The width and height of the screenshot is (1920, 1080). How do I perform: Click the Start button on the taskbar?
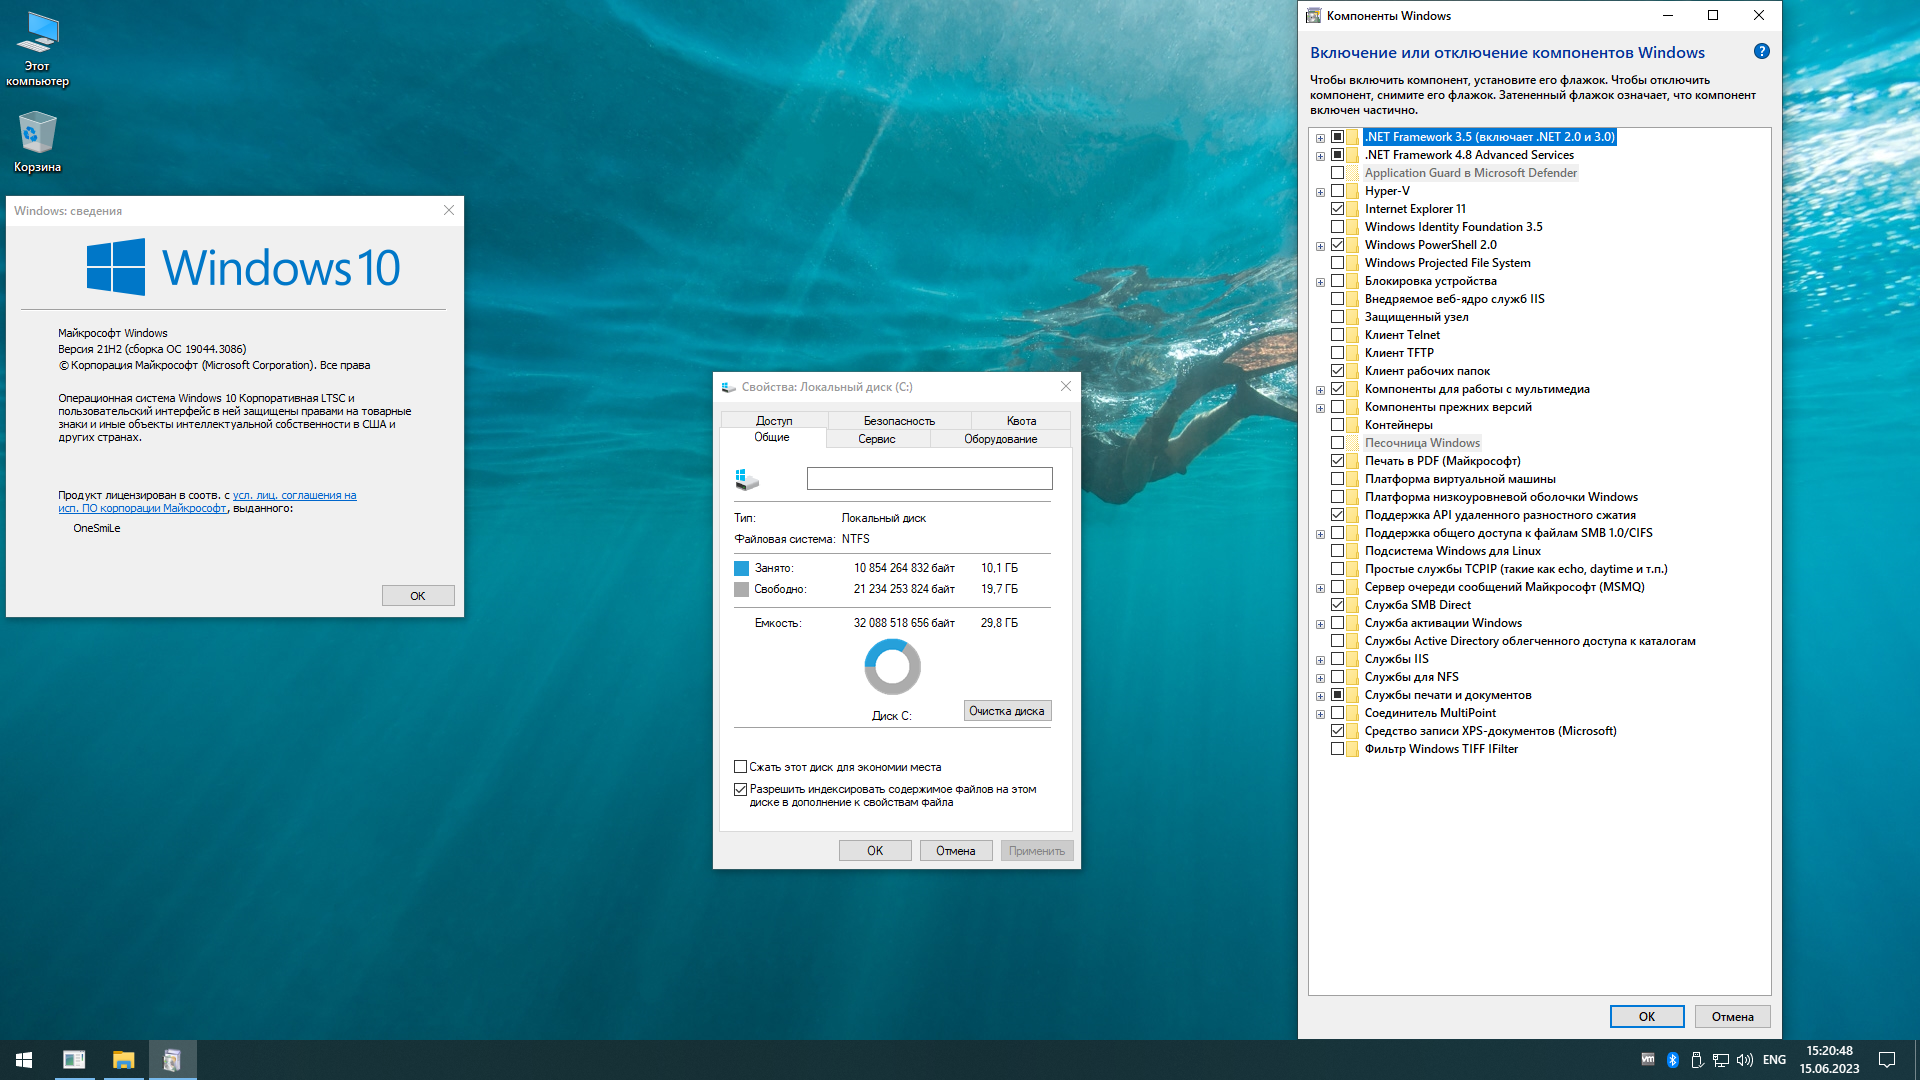[x=24, y=1059]
